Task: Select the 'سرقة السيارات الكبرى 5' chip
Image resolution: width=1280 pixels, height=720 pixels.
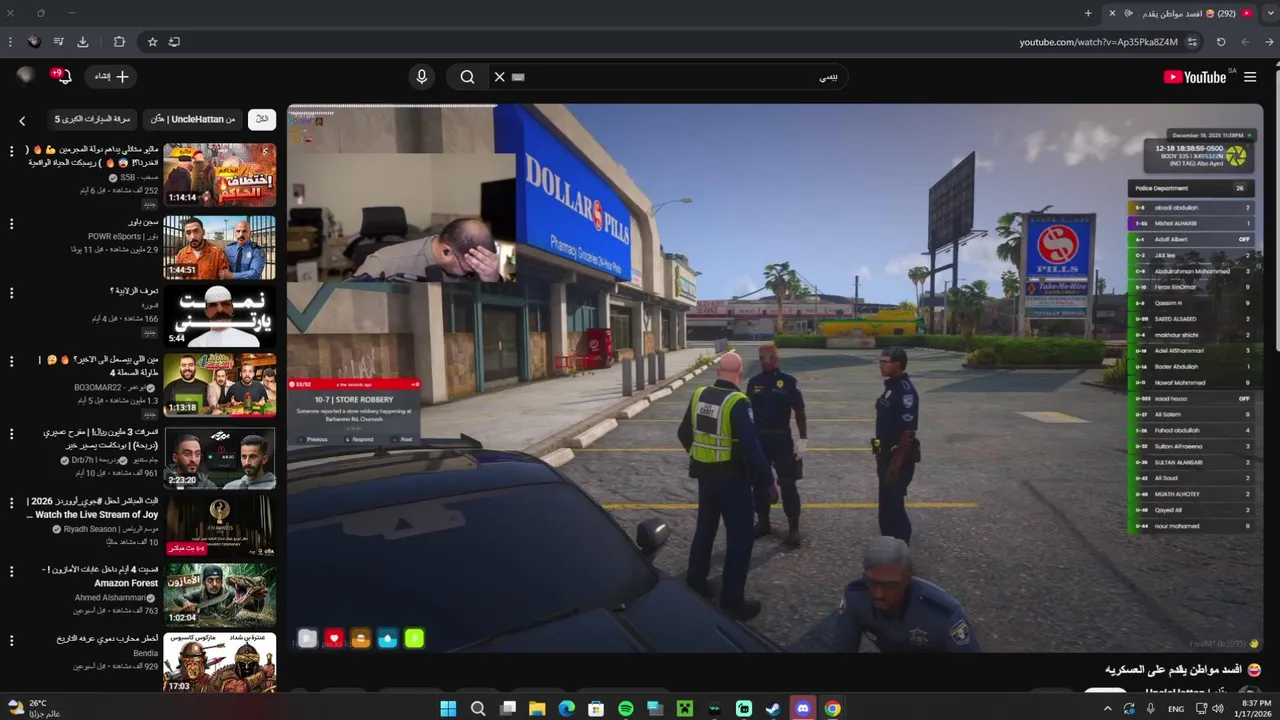Action: (92, 119)
